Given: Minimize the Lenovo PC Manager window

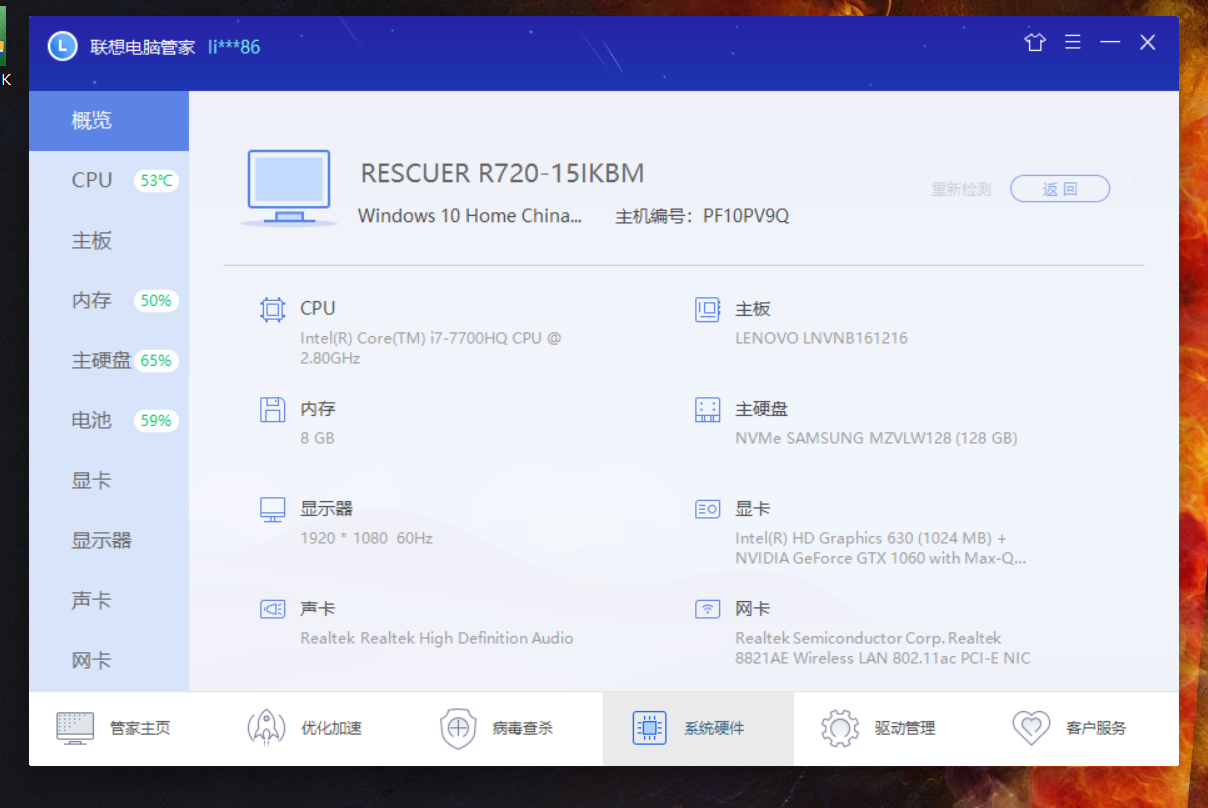Looking at the screenshot, I should pyautogui.click(x=1110, y=42).
